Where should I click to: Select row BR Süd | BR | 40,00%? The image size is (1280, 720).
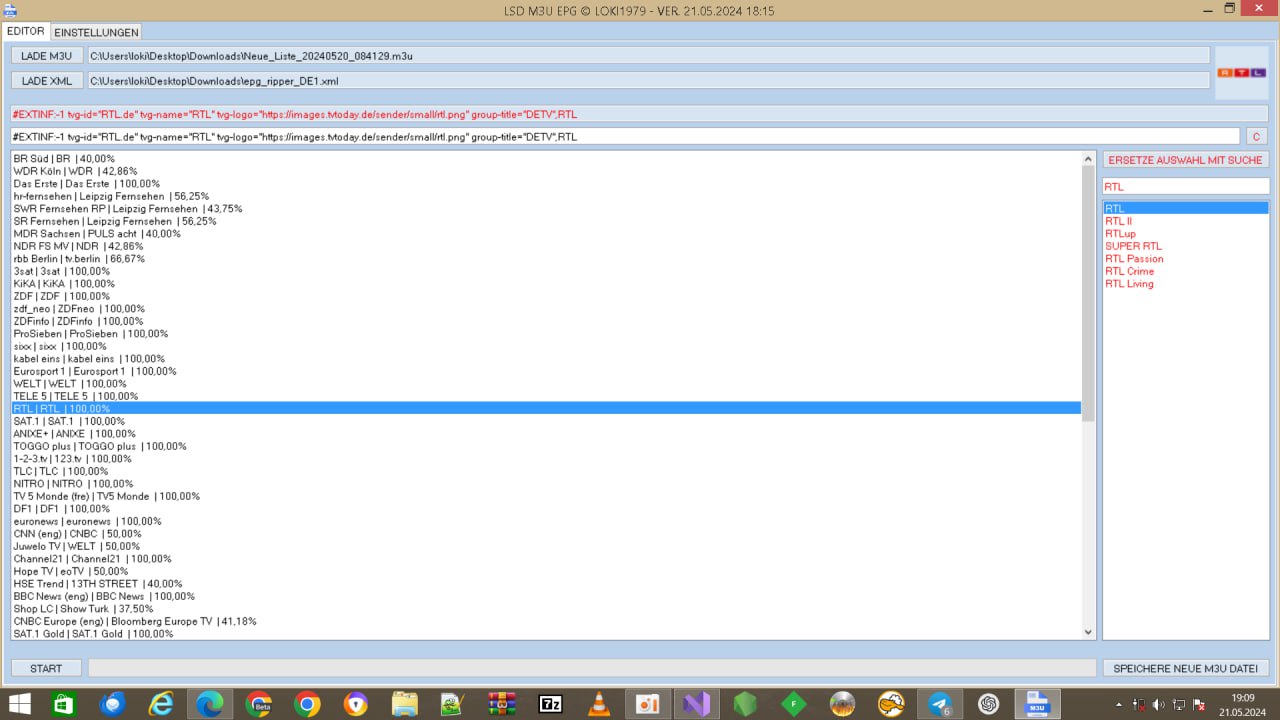[x=546, y=159]
